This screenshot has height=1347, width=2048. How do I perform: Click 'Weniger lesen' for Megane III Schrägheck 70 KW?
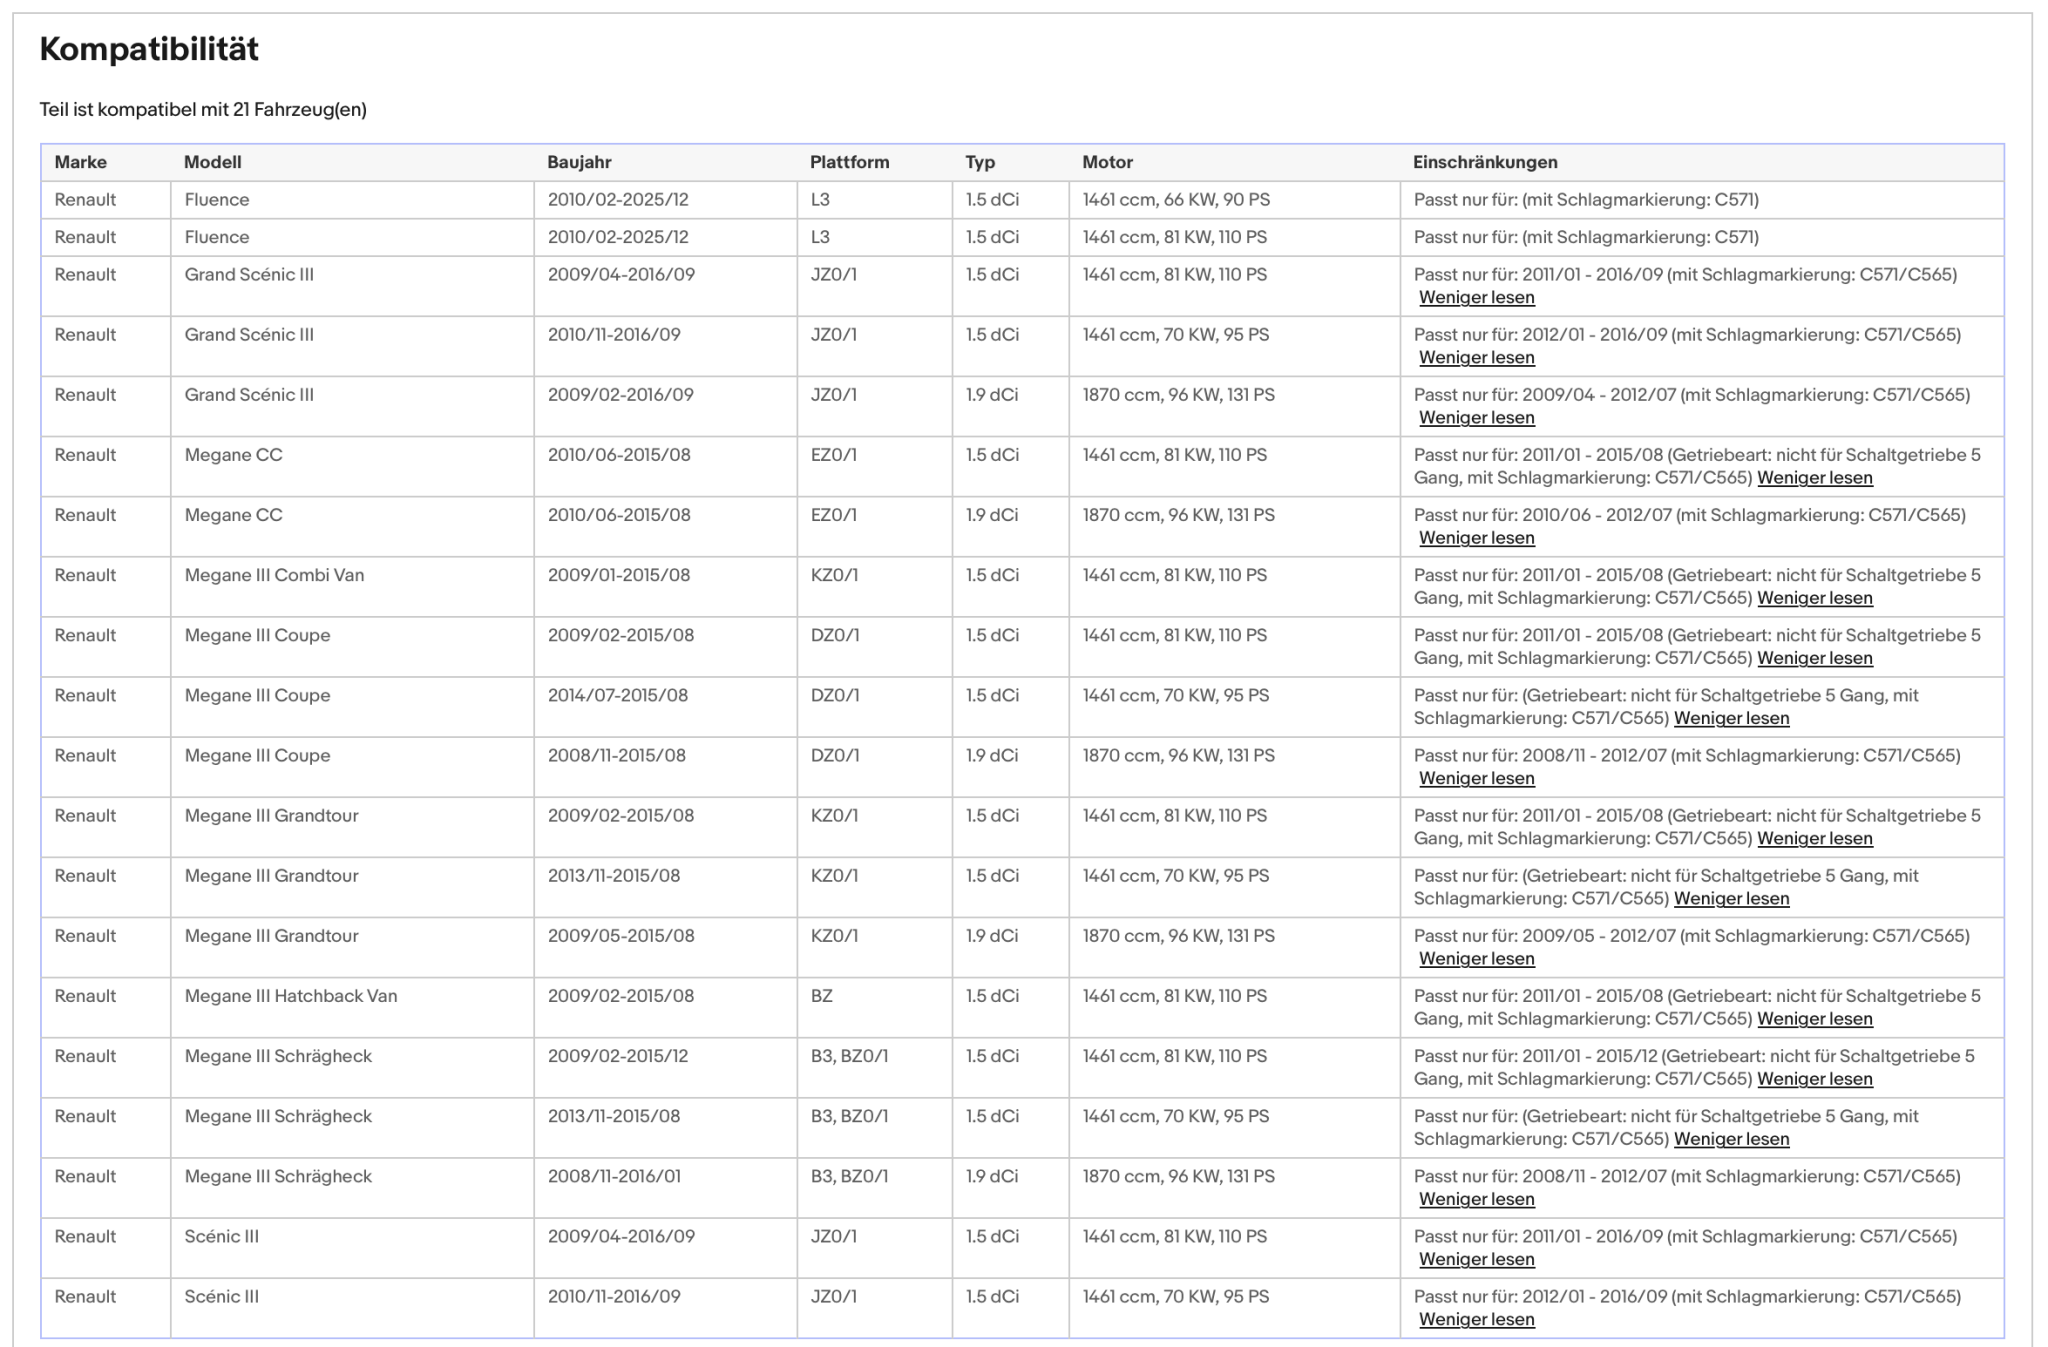click(x=1732, y=1138)
